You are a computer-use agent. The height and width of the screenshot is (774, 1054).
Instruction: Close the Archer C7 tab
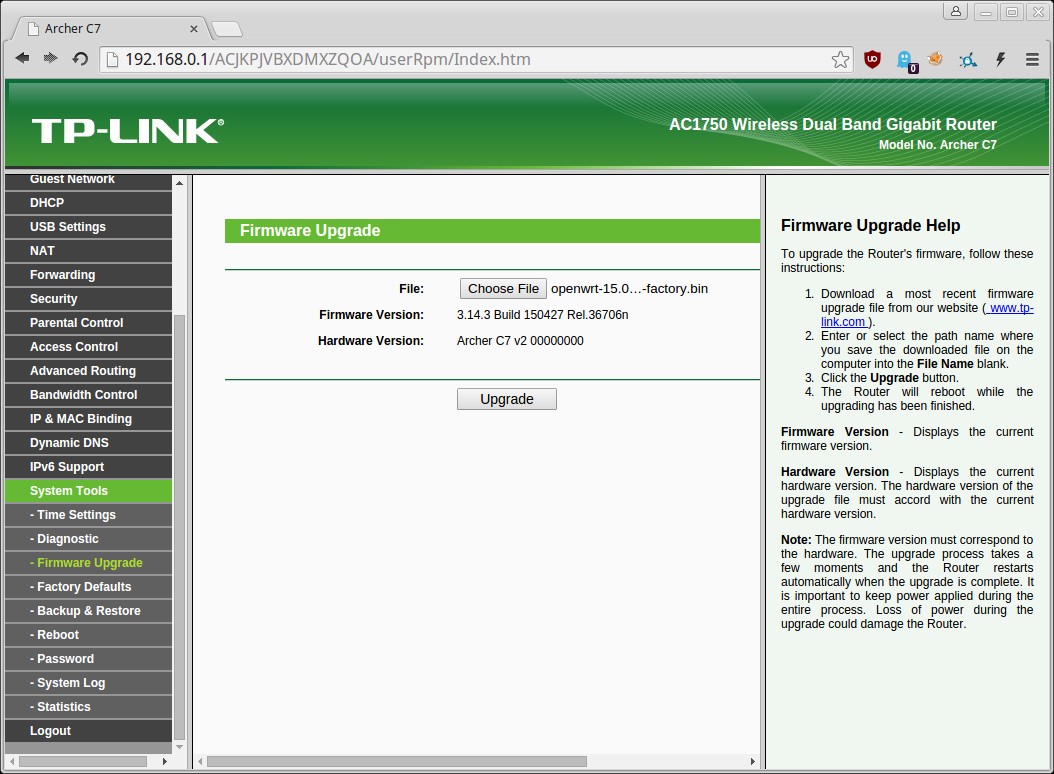tap(194, 29)
